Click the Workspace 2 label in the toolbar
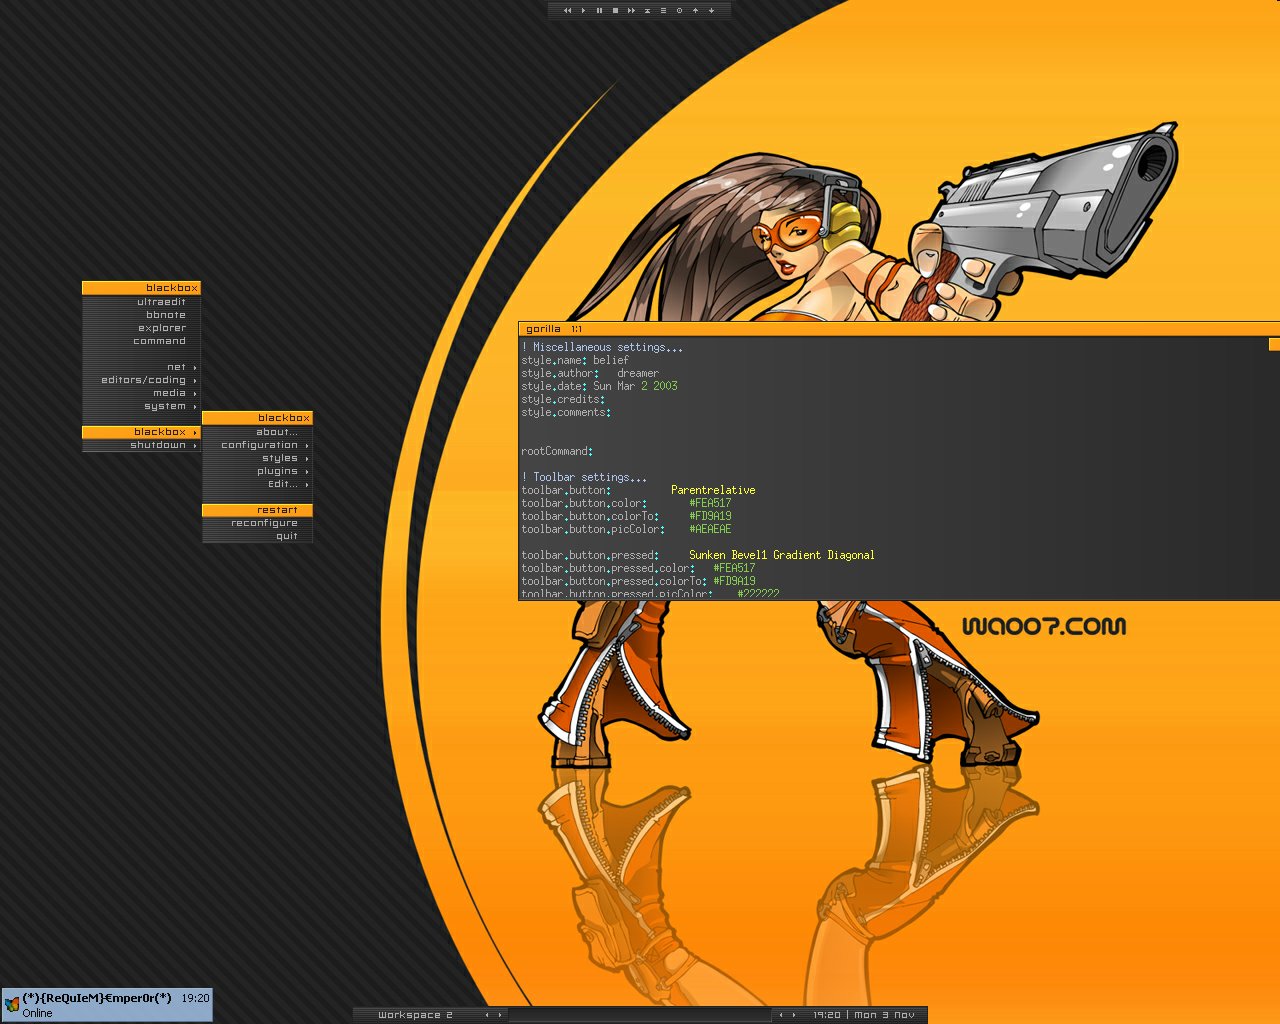The height and width of the screenshot is (1024, 1280). (x=415, y=1015)
